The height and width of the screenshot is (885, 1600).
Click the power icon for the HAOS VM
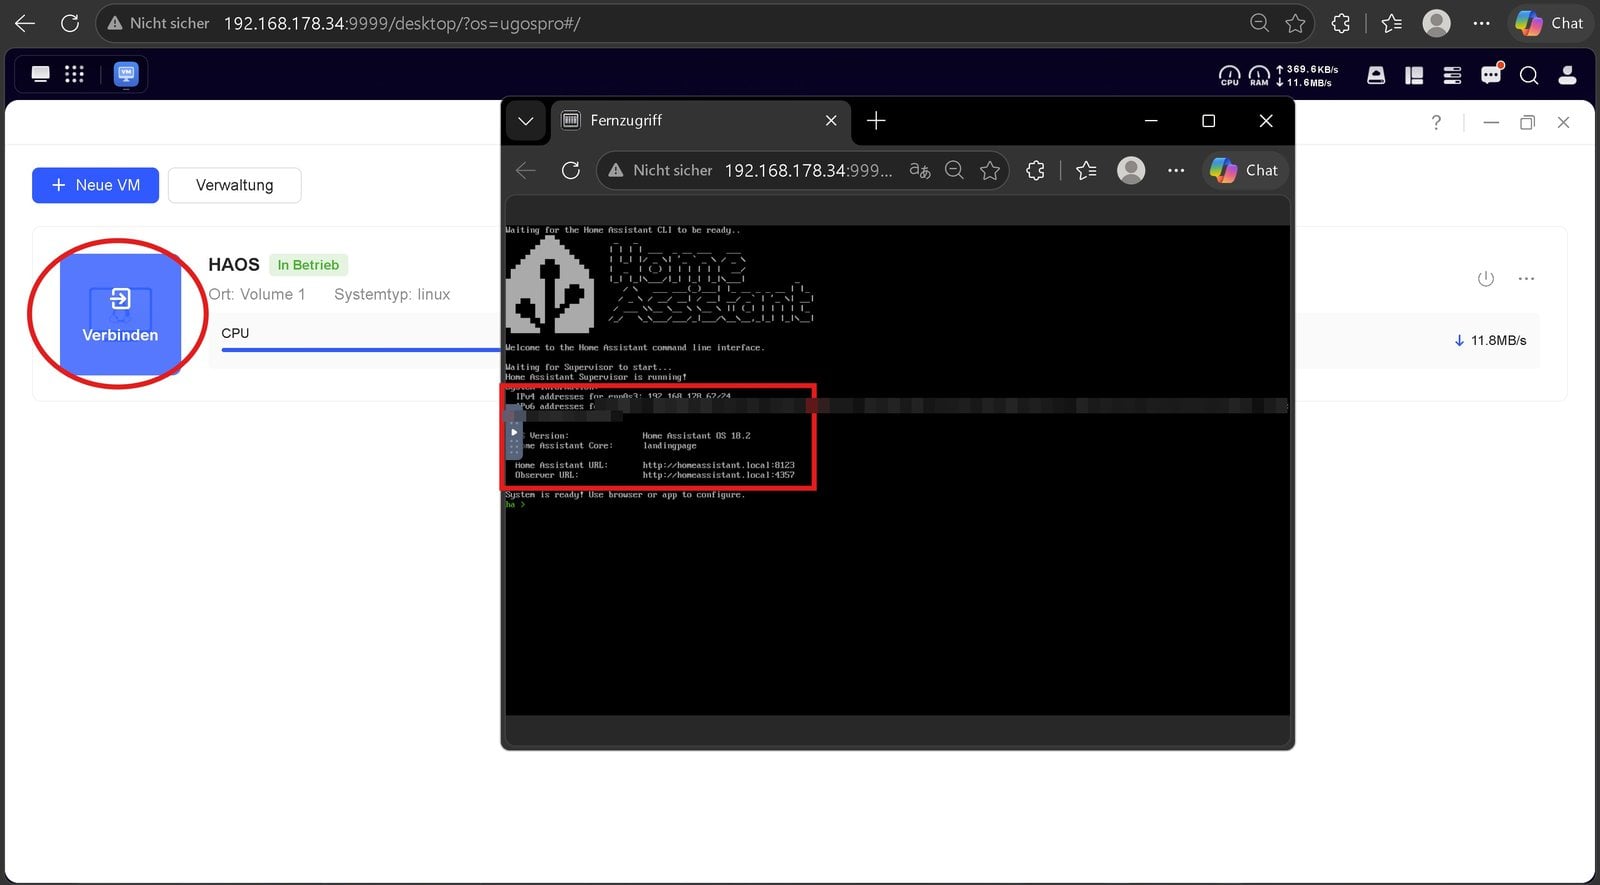[x=1486, y=279]
